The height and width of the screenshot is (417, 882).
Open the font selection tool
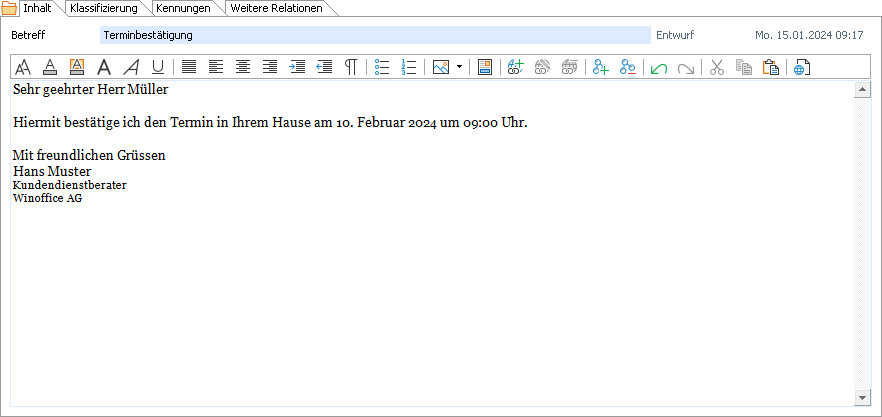point(22,68)
